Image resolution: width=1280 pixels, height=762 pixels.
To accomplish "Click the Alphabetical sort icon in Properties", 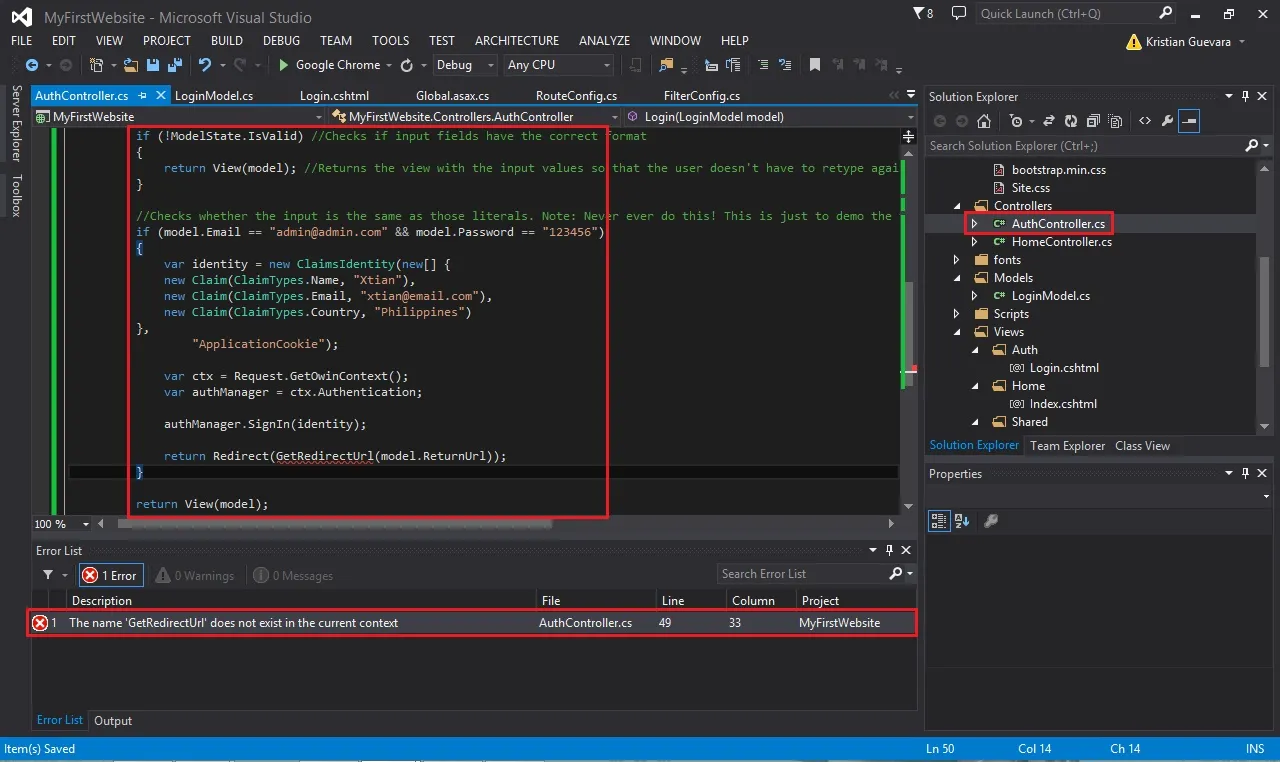I will 962,521.
